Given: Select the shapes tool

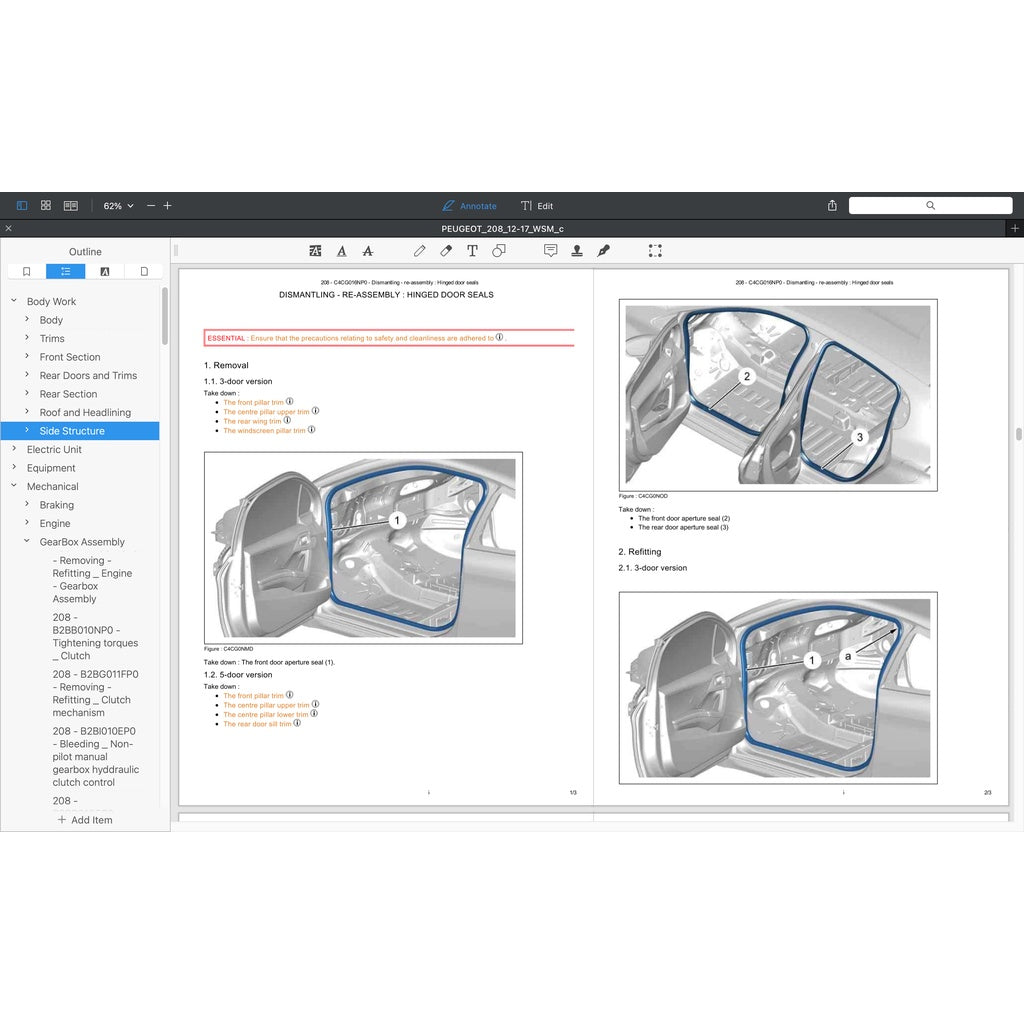Looking at the screenshot, I should [x=499, y=251].
